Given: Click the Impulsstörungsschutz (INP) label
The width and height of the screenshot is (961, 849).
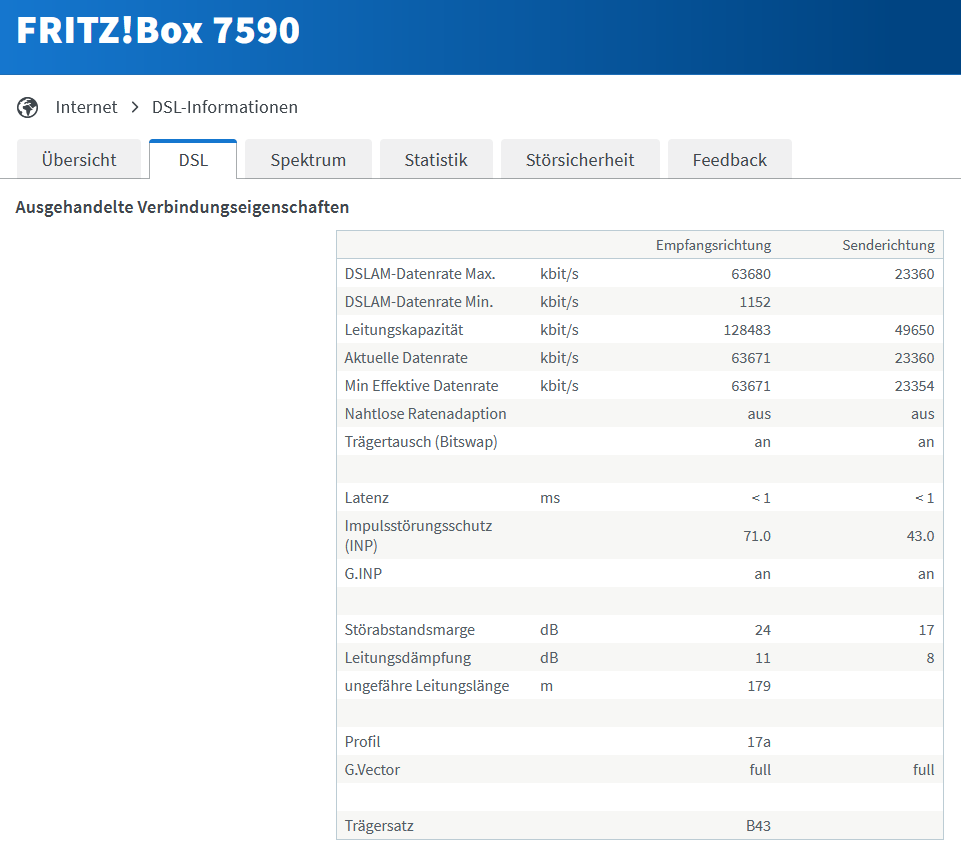Looking at the screenshot, I should point(418,536).
